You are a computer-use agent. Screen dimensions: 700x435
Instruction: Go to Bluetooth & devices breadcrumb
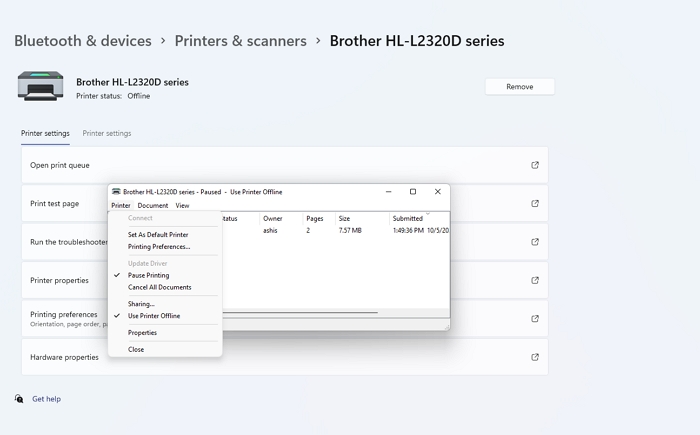tap(83, 41)
